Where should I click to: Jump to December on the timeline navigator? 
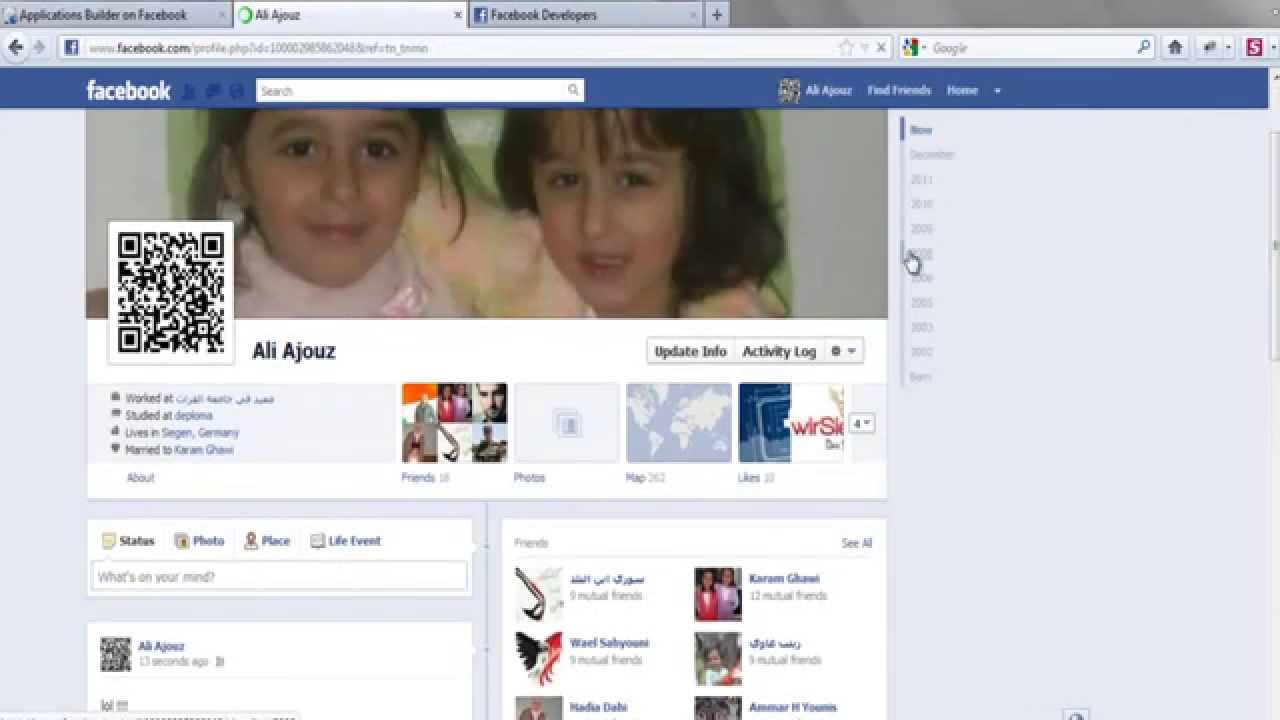pyautogui.click(x=932, y=155)
